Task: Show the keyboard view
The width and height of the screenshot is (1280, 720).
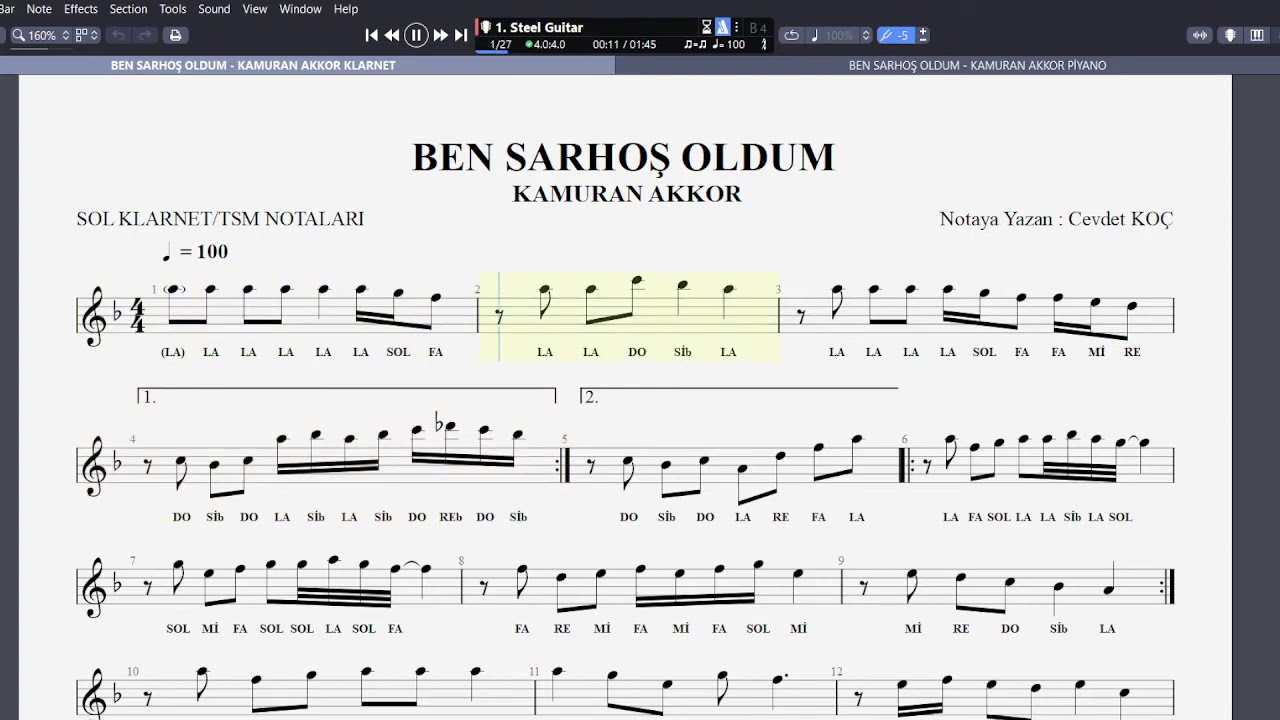Action: pos(1259,35)
